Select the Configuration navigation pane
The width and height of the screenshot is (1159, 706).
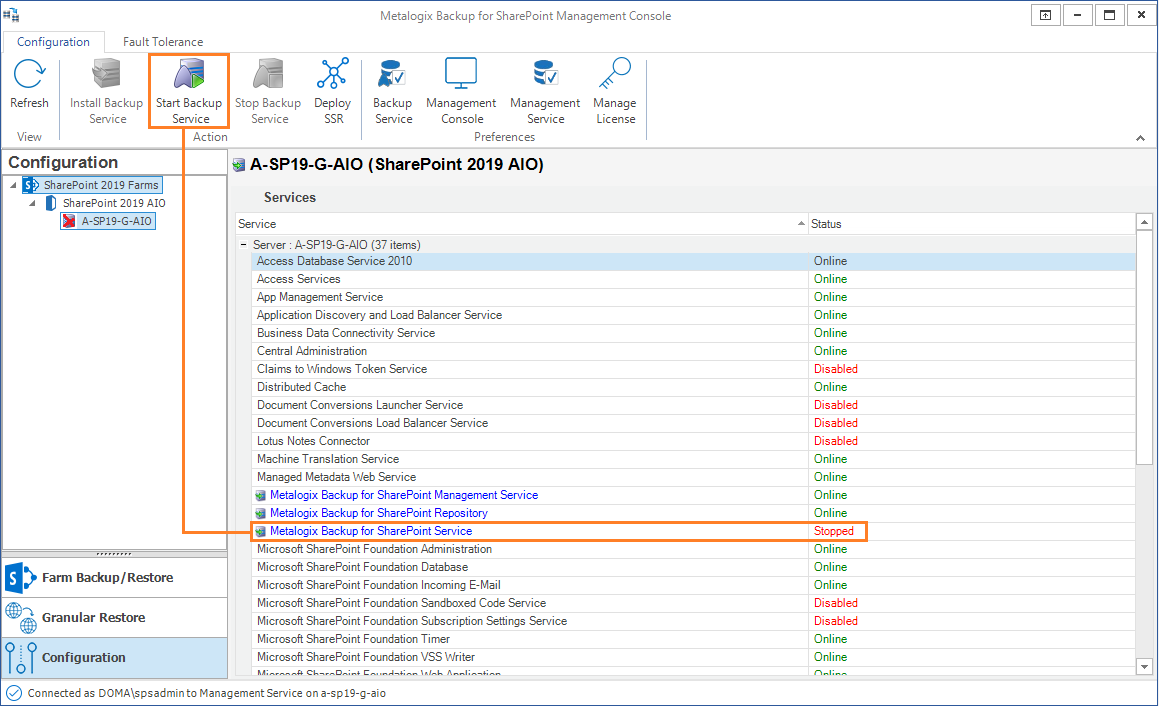coord(115,658)
